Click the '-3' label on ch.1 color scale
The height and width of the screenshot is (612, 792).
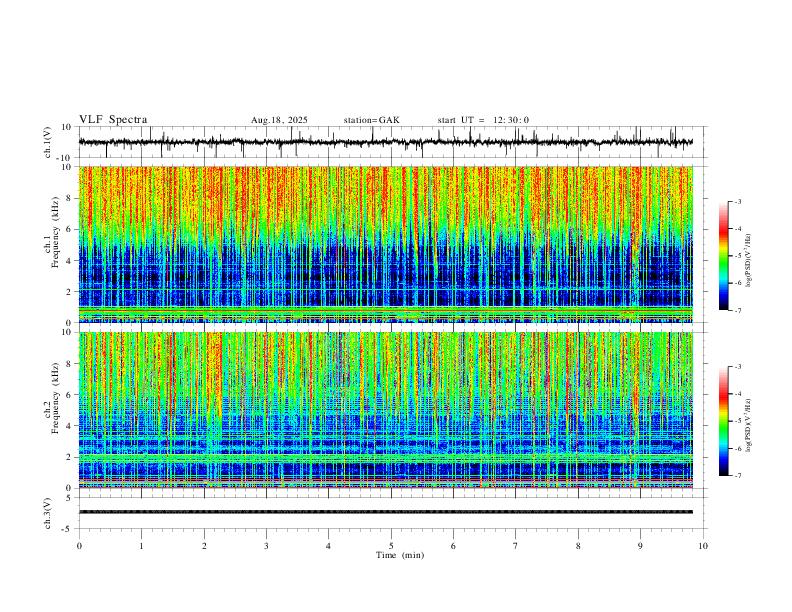738,201
